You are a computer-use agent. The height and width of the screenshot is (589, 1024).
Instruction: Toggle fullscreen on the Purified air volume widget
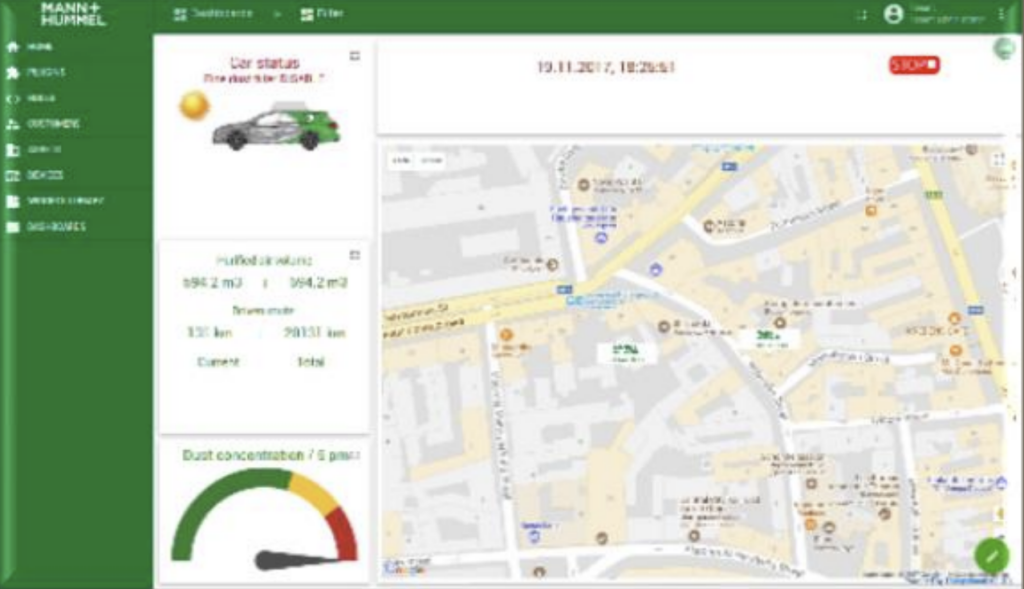pyautogui.click(x=355, y=255)
